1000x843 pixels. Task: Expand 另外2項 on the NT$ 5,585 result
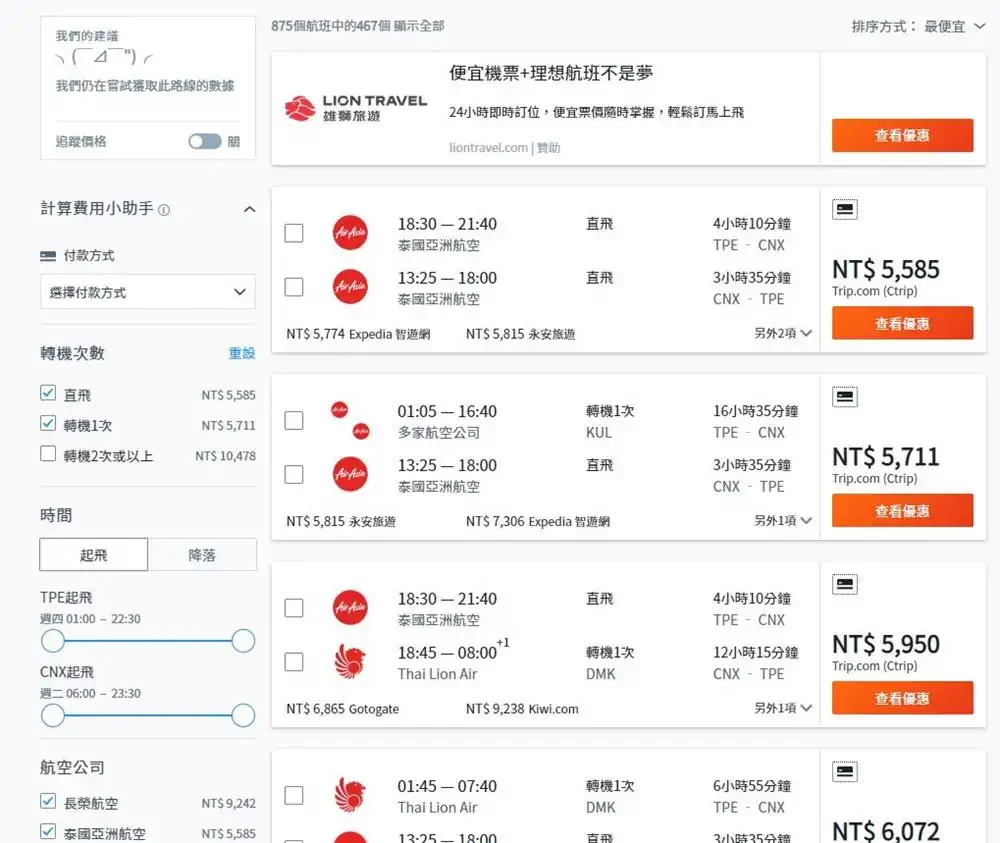783,334
